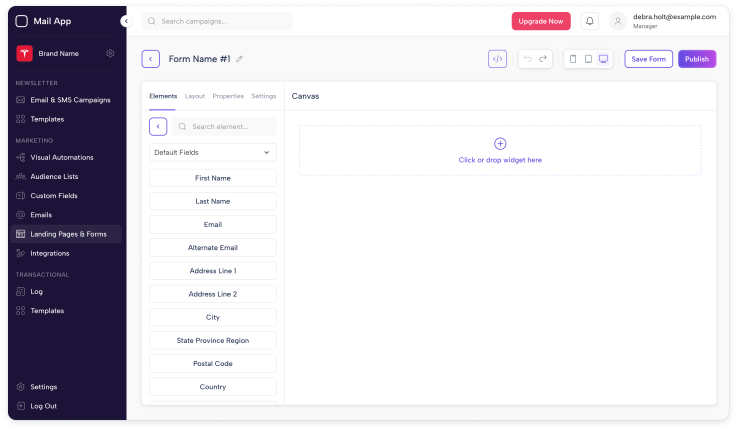Switch to mobile preview mode
737x430 pixels.
coord(573,59)
